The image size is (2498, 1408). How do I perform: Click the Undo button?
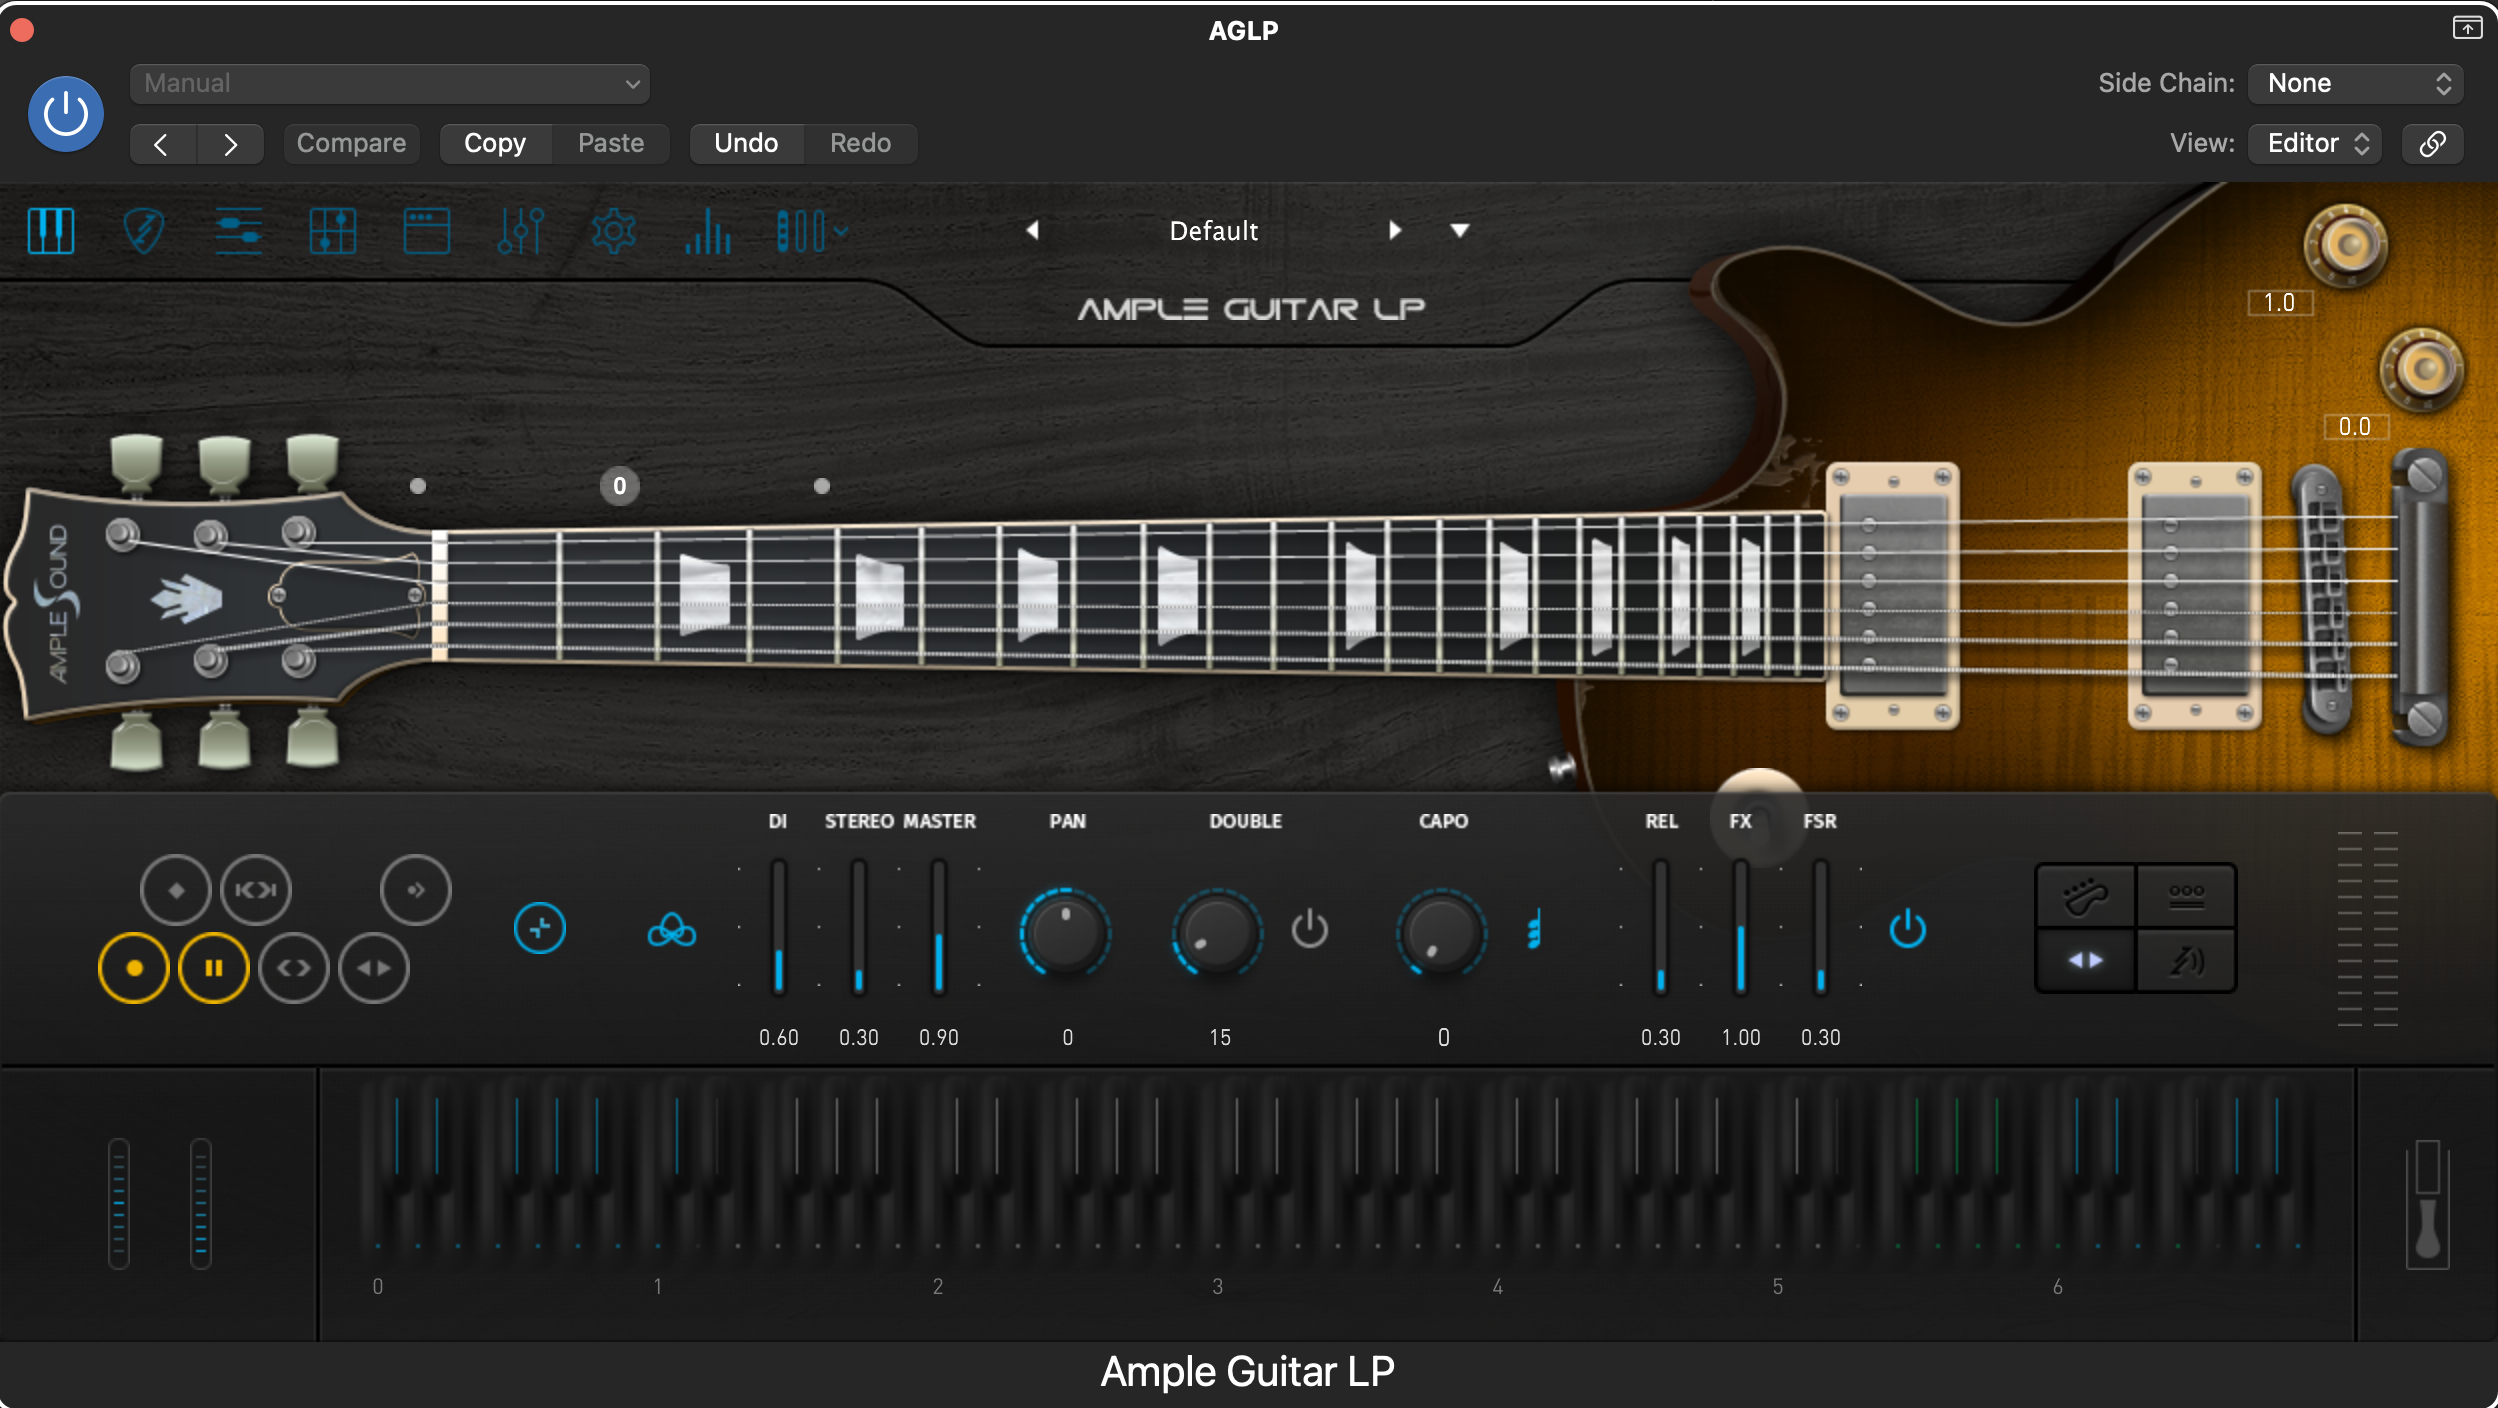pyautogui.click(x=746, y=143)
